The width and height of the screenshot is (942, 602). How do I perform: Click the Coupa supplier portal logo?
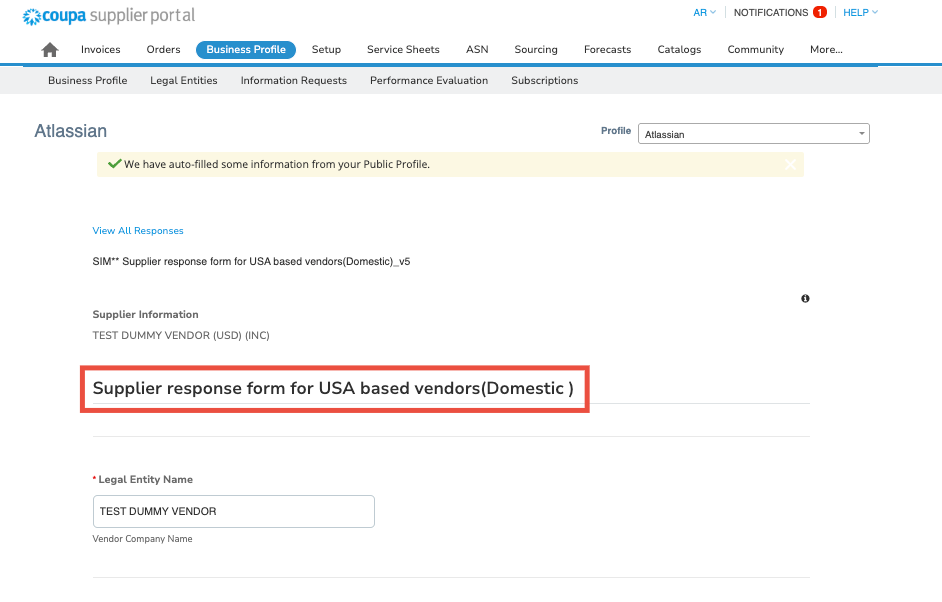coord(109,16)
